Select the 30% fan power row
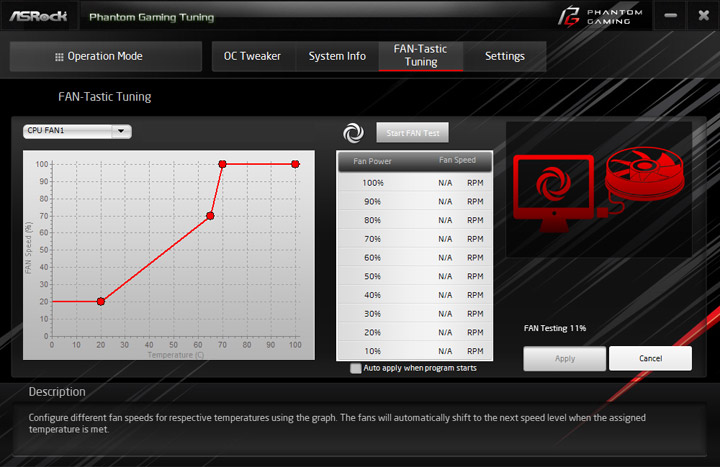 point(415,314)
